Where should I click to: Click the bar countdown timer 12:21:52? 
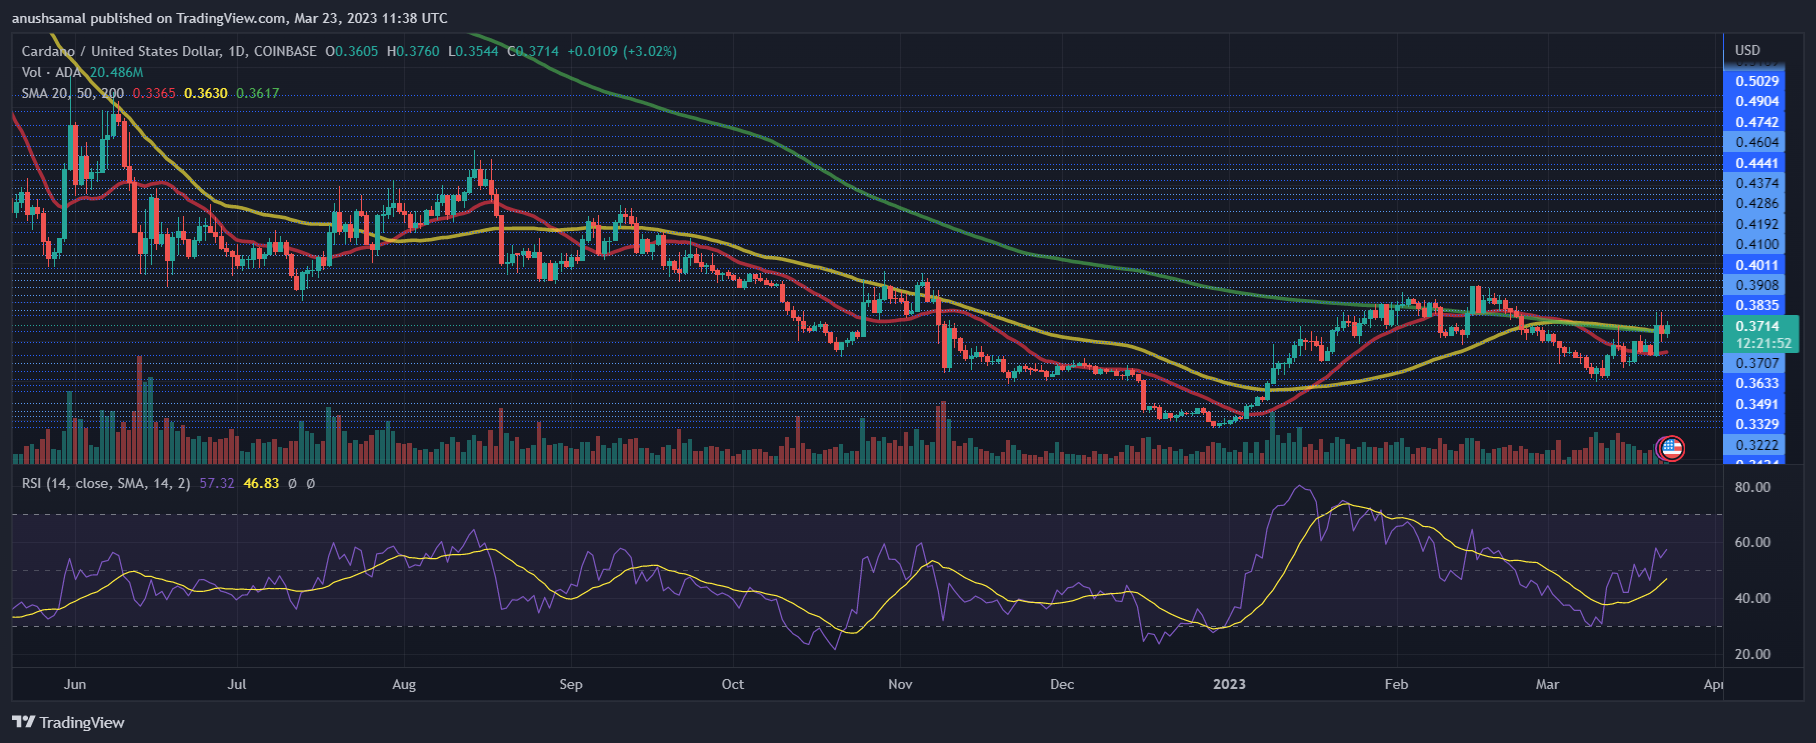click(x=1764, y=343)
